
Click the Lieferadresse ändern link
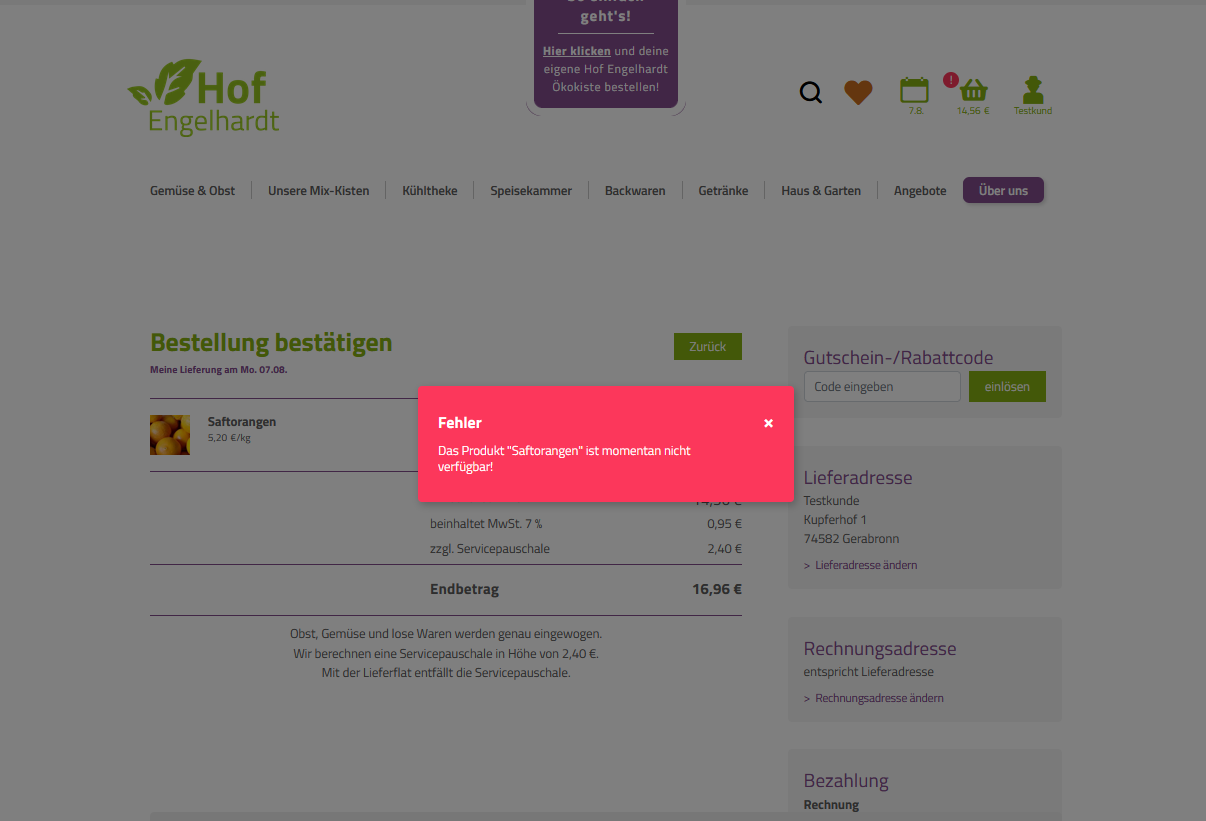click(x=866, y=565)
